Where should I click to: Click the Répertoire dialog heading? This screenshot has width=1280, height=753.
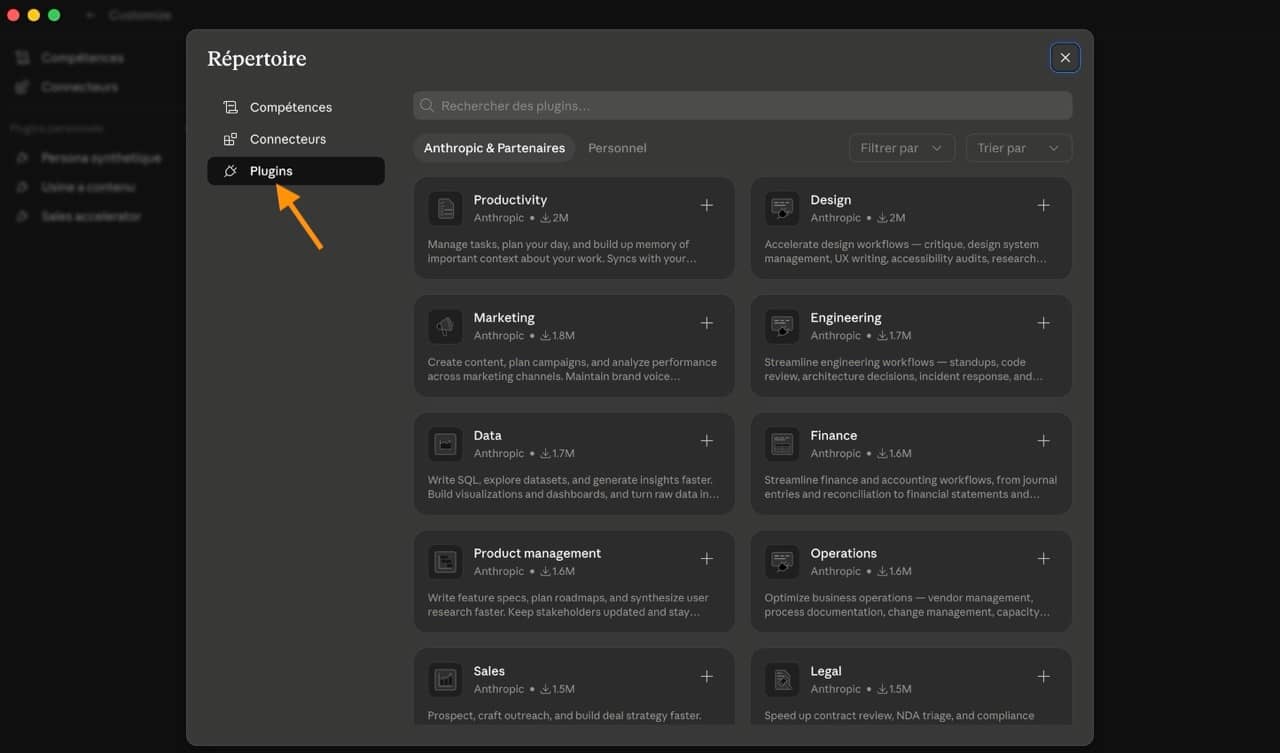click(x=257, y=59)
